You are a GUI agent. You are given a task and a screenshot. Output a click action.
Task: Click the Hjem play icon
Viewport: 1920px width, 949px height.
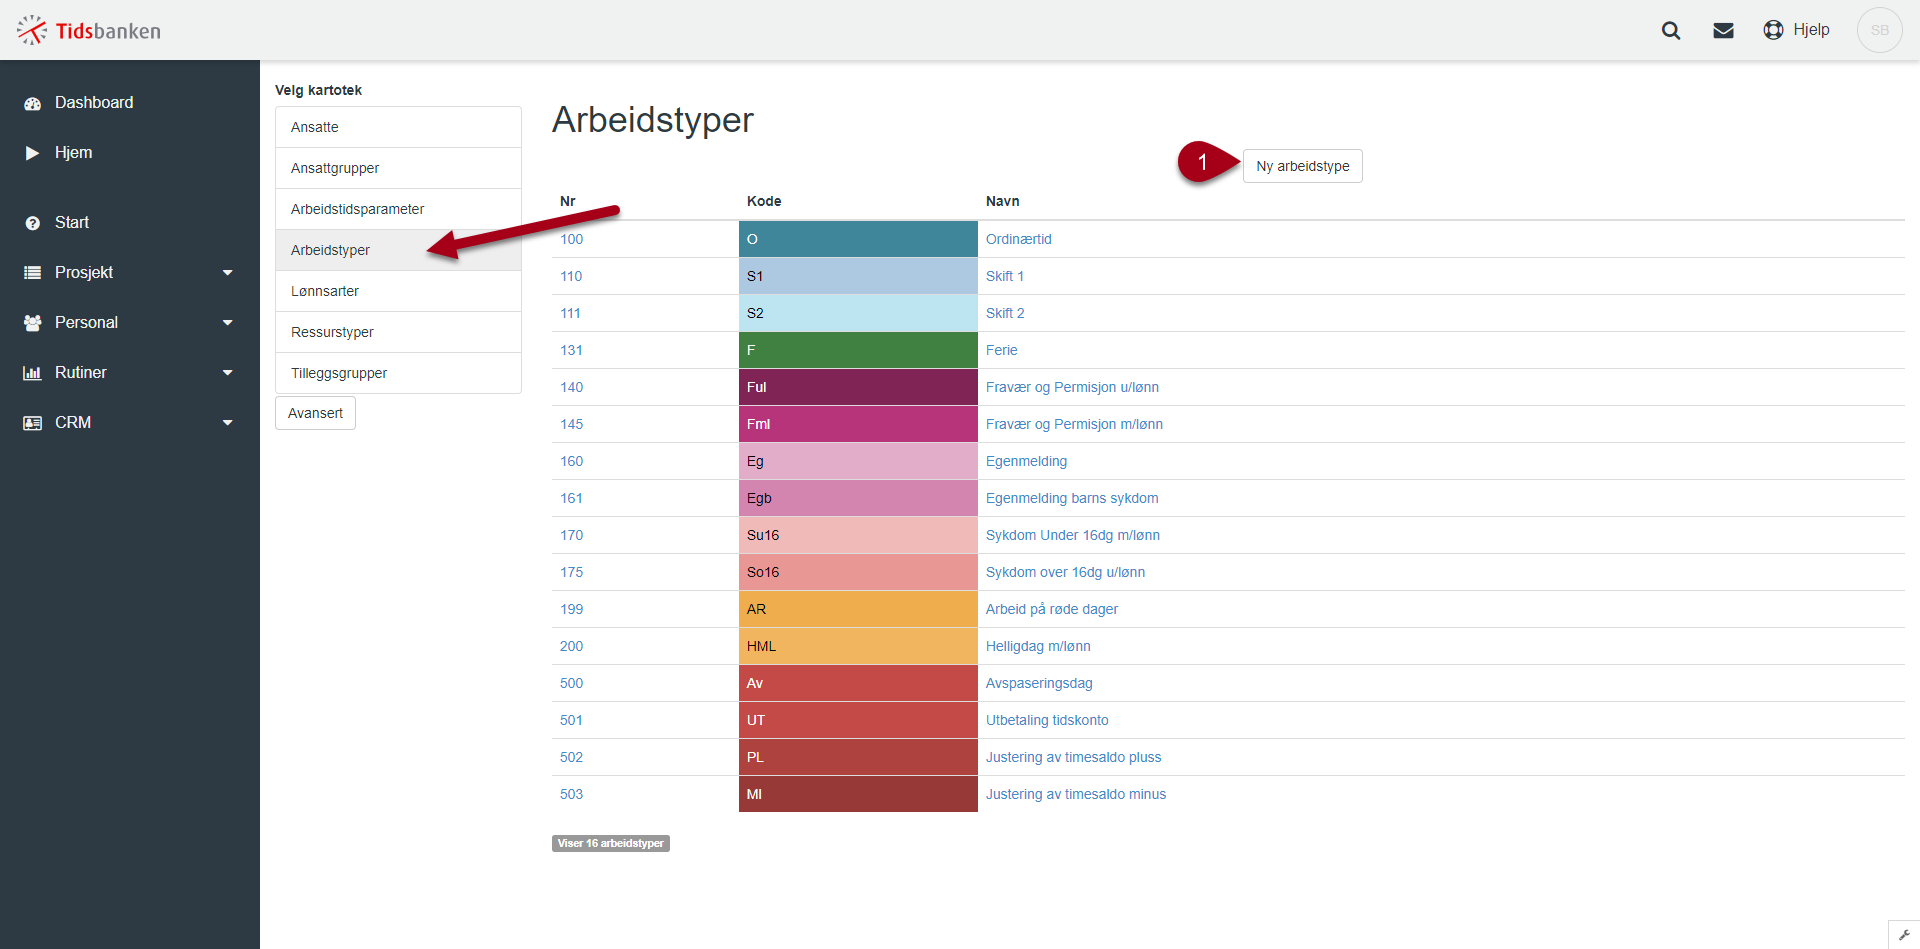[33, 153]
